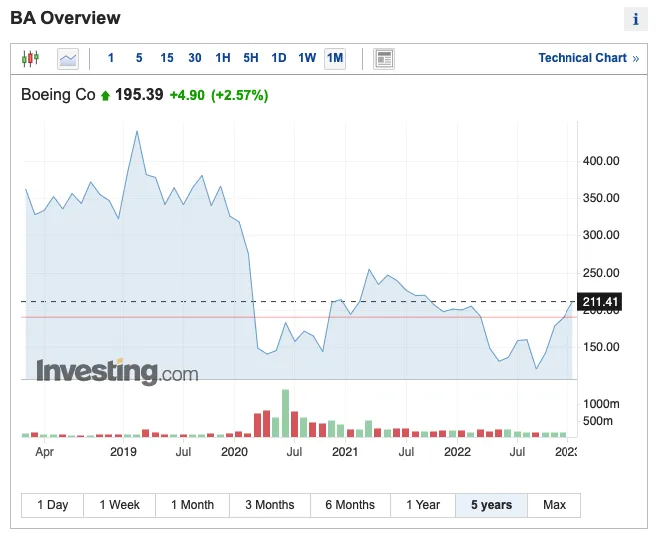Screen dimensions: 661x539
Task: Click the info icon beside BA Overview
Action: tap(636, 19)
